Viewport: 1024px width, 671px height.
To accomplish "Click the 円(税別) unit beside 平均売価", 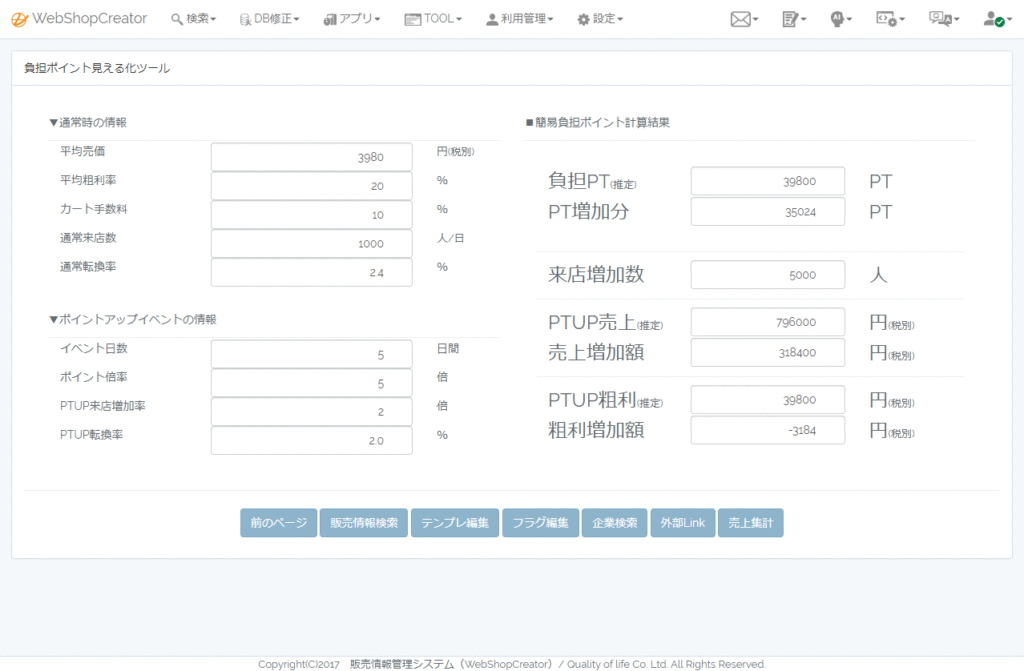I will click(x=455, y=151).
